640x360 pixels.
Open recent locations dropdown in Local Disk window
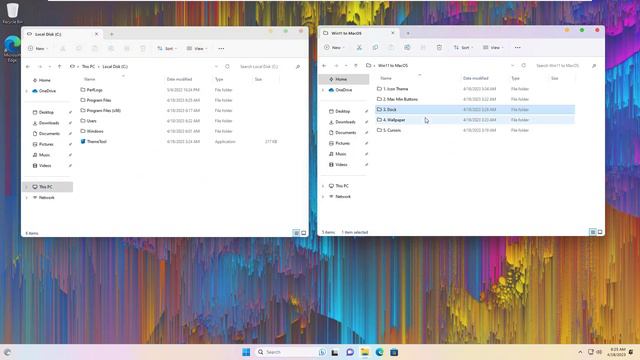(x=49, y=67)
